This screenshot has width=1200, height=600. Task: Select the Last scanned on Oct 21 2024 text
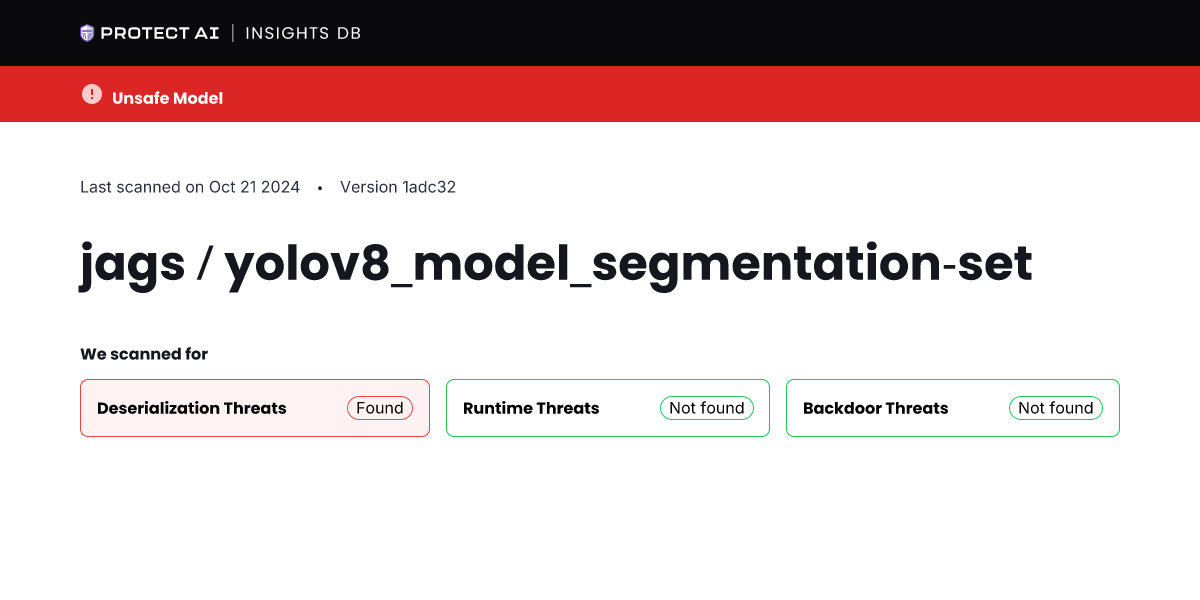(x=190, y=187)
